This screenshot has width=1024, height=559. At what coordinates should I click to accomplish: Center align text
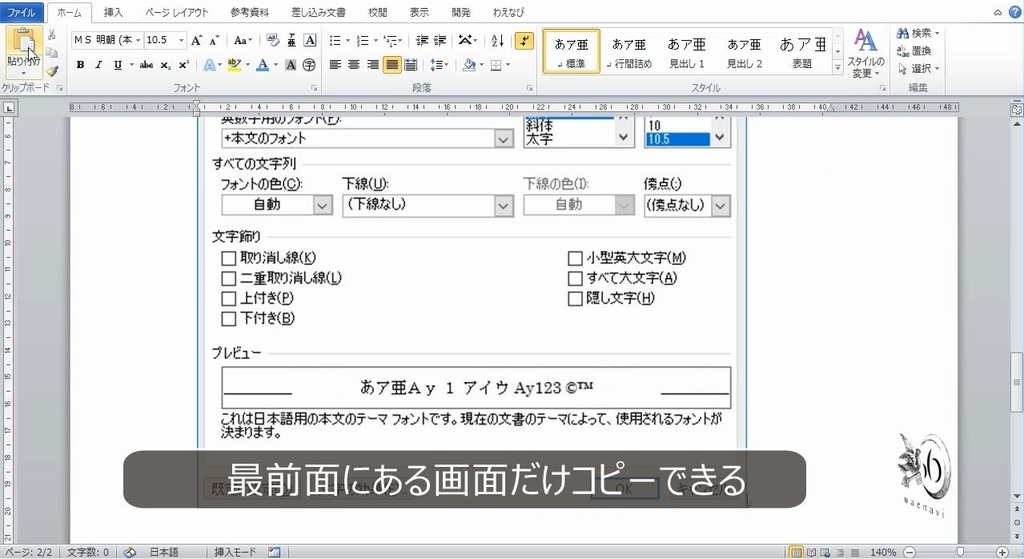coord(354,65)
